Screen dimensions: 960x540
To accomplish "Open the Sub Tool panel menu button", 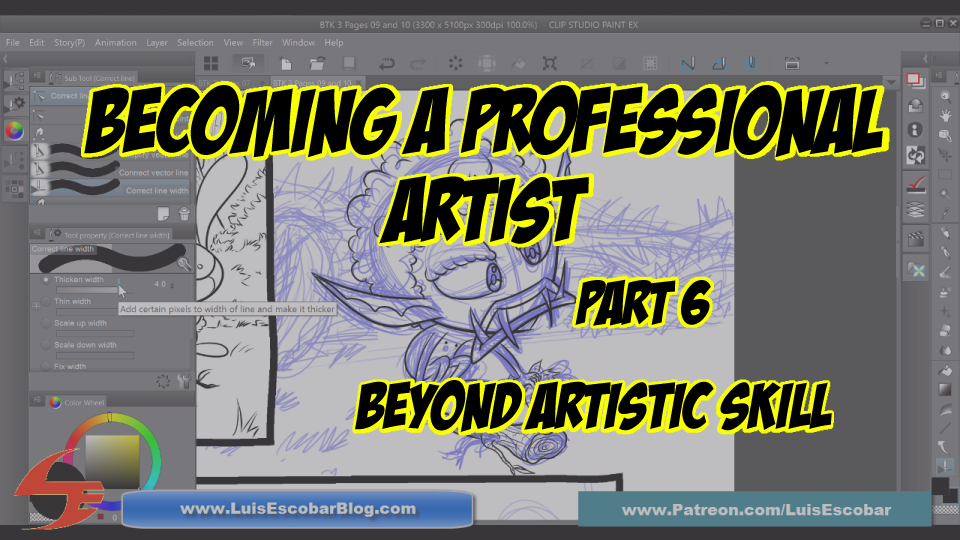I will pyautogui.click(x=36, y=77).
